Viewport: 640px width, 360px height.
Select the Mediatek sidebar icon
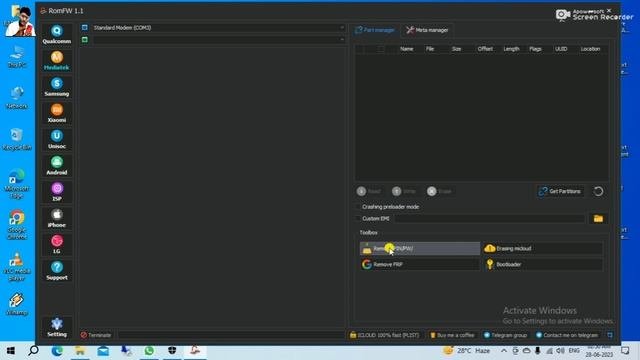(x=57, y=61)
